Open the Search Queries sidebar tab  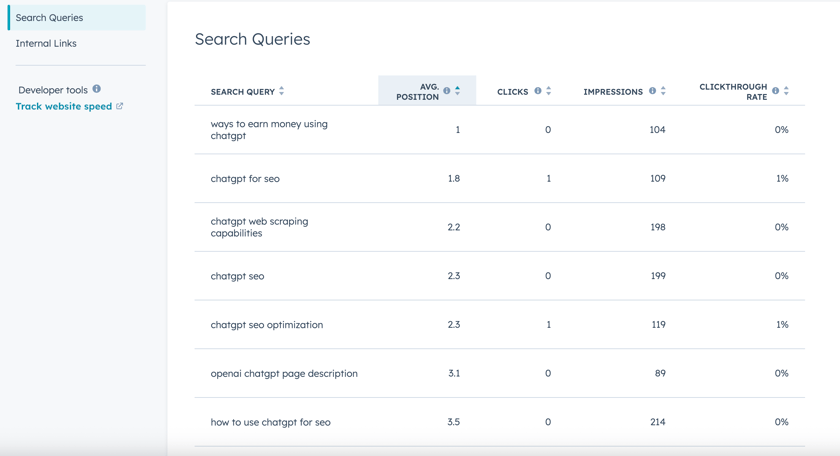77,18
